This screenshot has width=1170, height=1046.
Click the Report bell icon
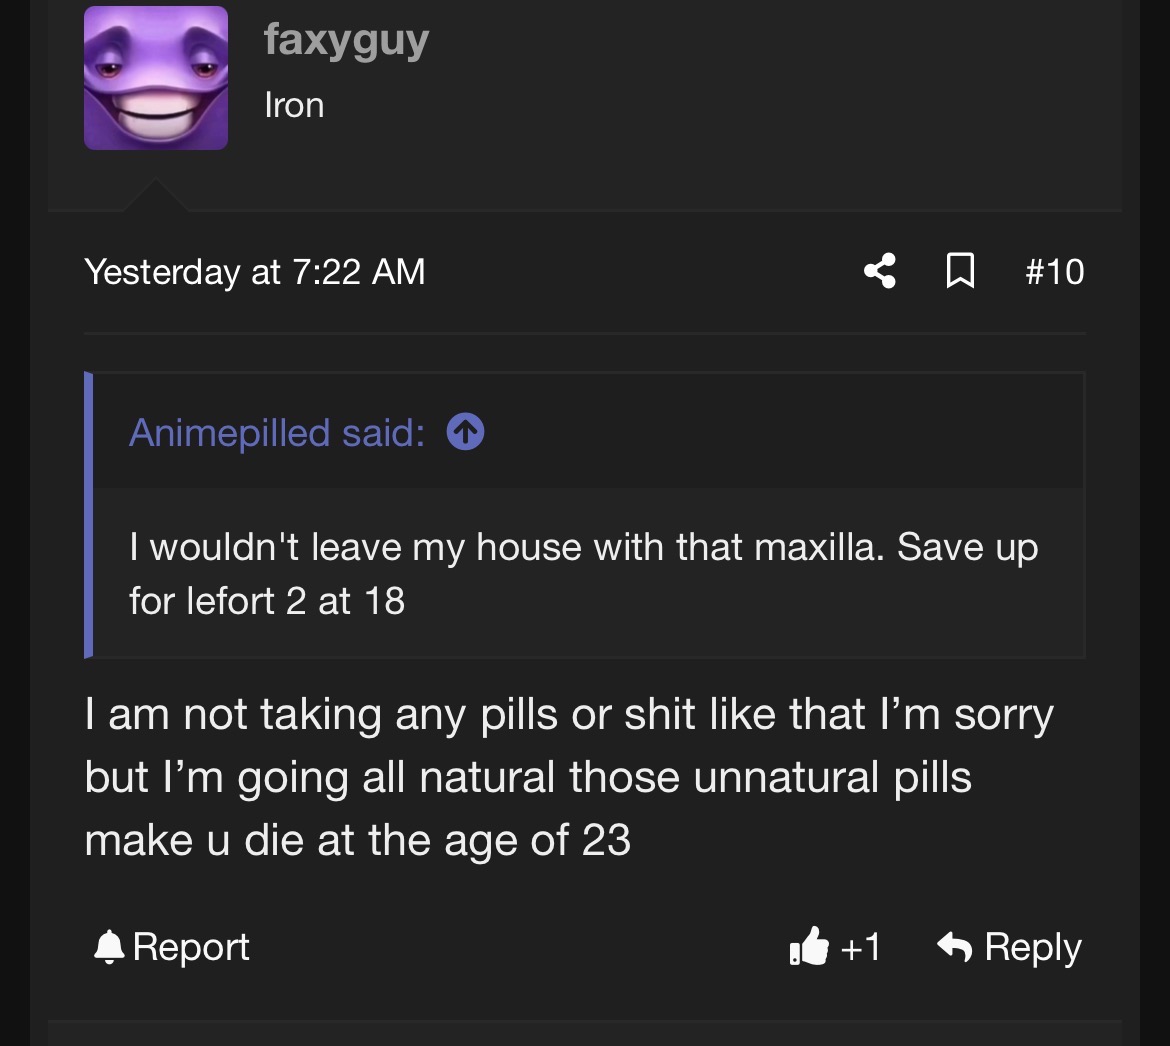click(109, 948)
